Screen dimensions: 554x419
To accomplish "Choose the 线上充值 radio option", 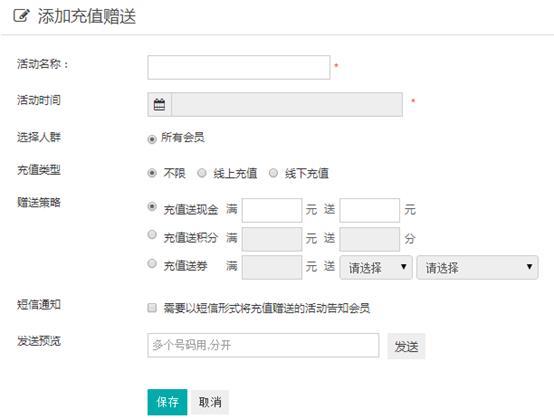I will tap(202, 173).
